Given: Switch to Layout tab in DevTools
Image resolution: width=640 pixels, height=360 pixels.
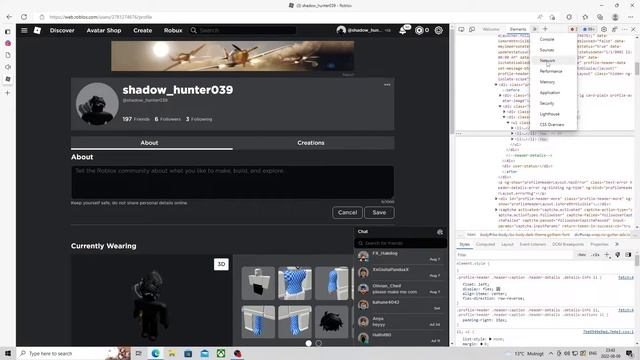Looking at the screenshot, I should pos(507,244).
